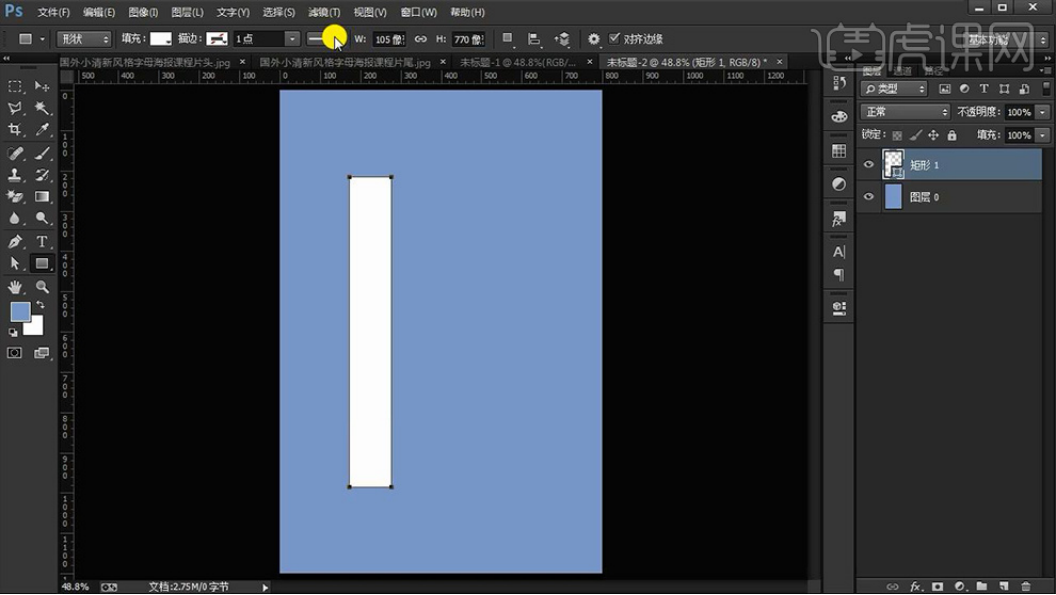Select the Crop tool
This screenshot has width=1056, height=595.
[x=15, y=129]
